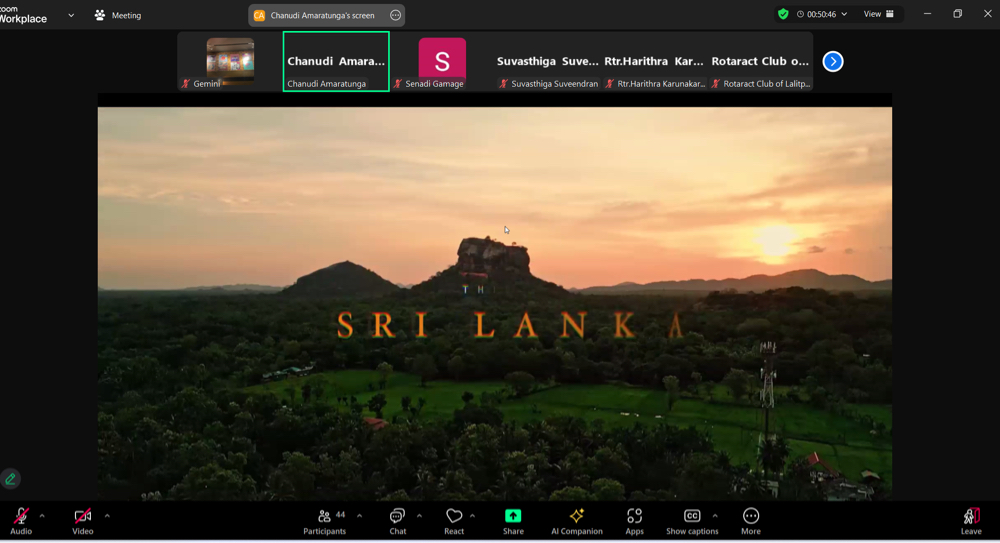Start camera with Video button

83,519
